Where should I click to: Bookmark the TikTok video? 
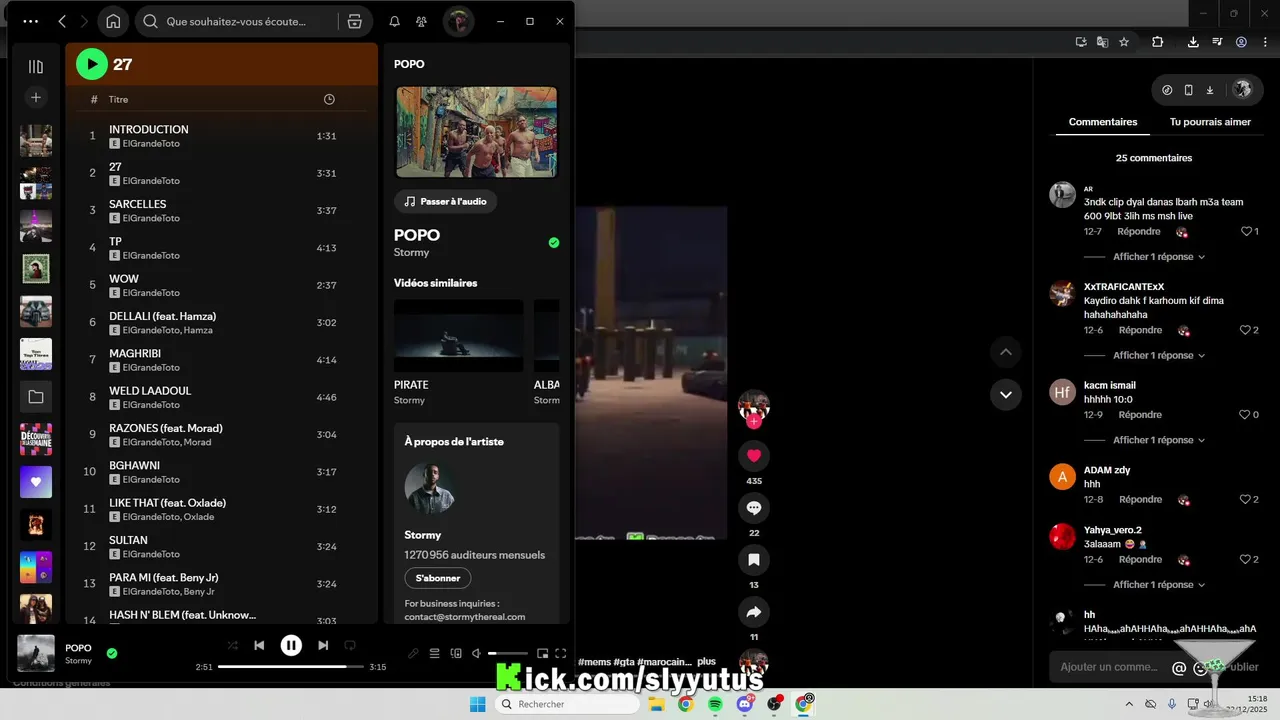(754, 560)
